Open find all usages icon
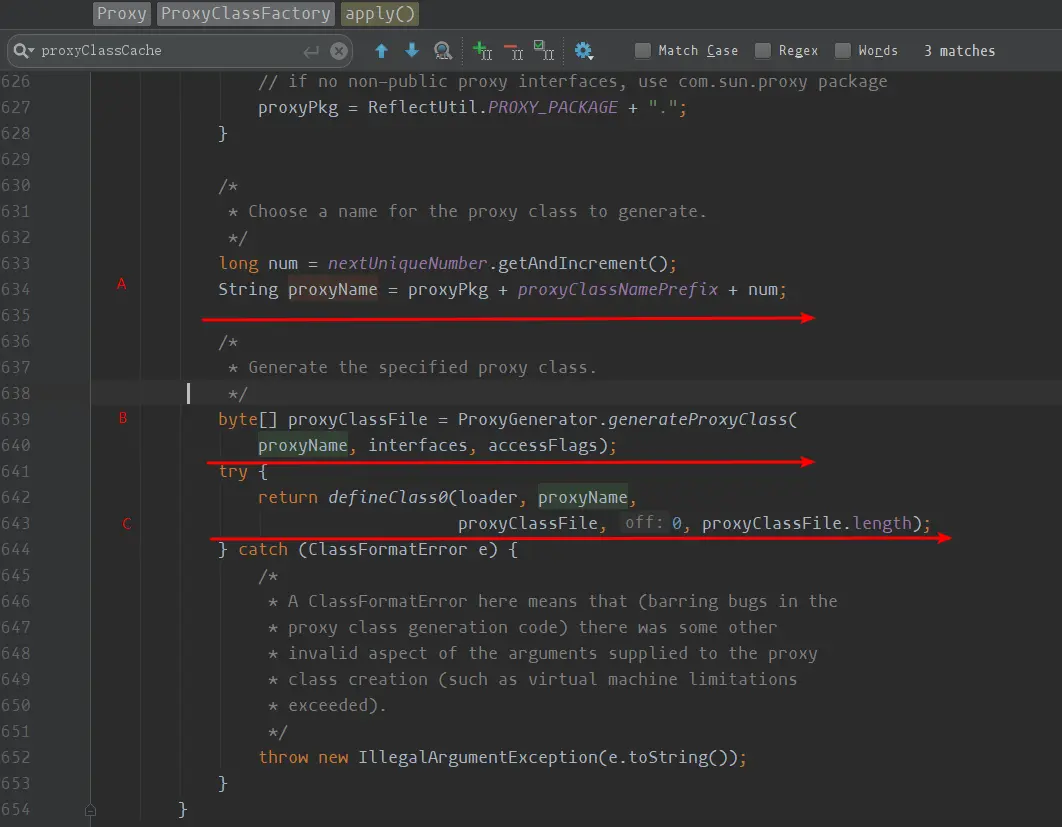1062x827 pixels. (443, 51)
